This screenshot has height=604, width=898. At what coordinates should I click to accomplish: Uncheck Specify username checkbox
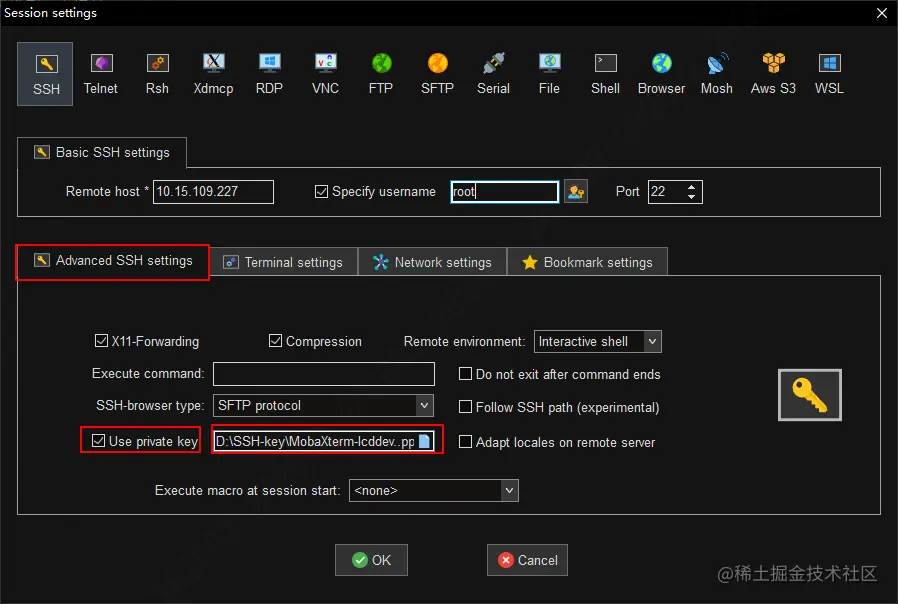pyautogui.click(x=321, y=191)
